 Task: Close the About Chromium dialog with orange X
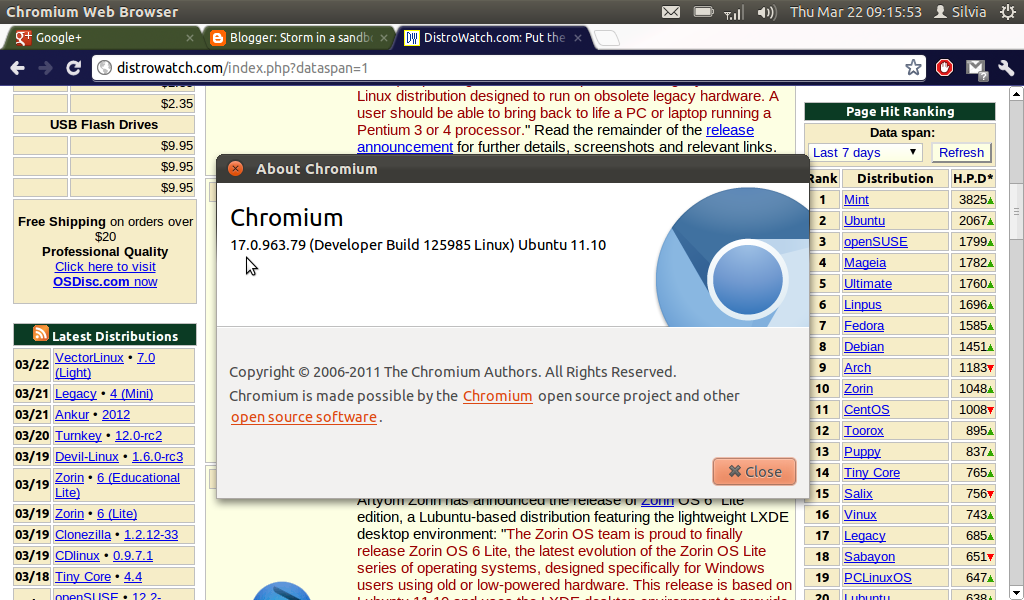pos(235,168)
